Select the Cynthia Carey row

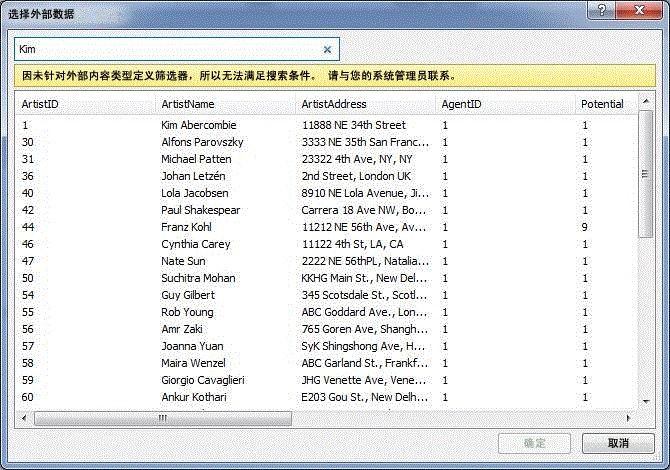(x=327, y=244)
